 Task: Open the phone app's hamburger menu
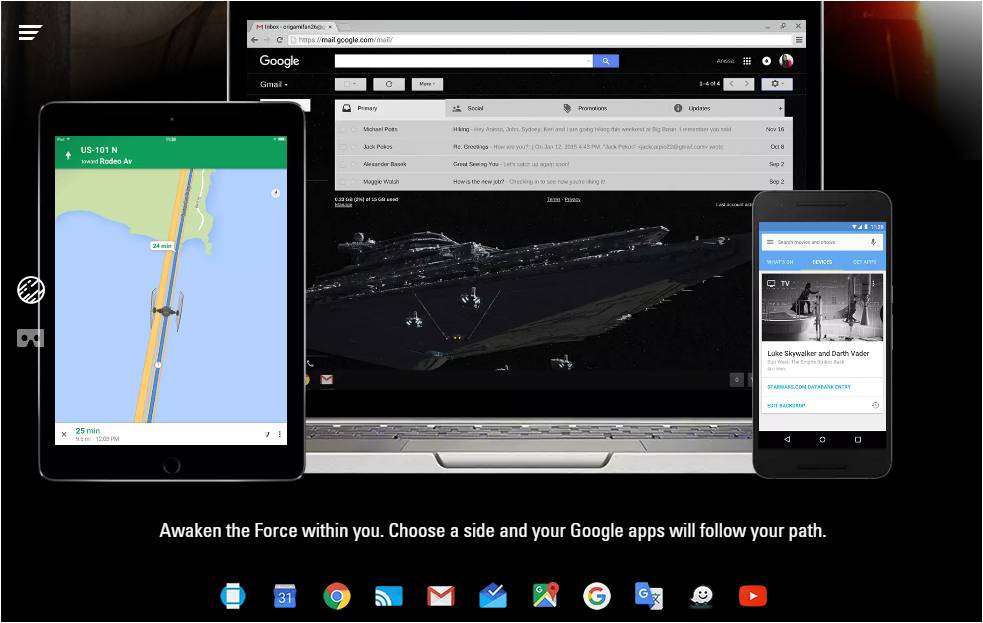pyautogui.click(x=770, y=242)
